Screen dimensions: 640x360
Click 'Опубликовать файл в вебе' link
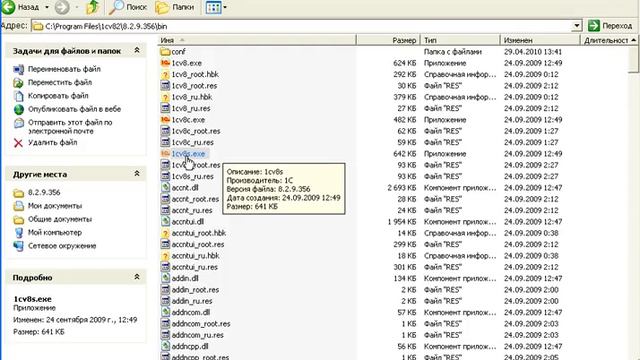click(x=74, y=109)
